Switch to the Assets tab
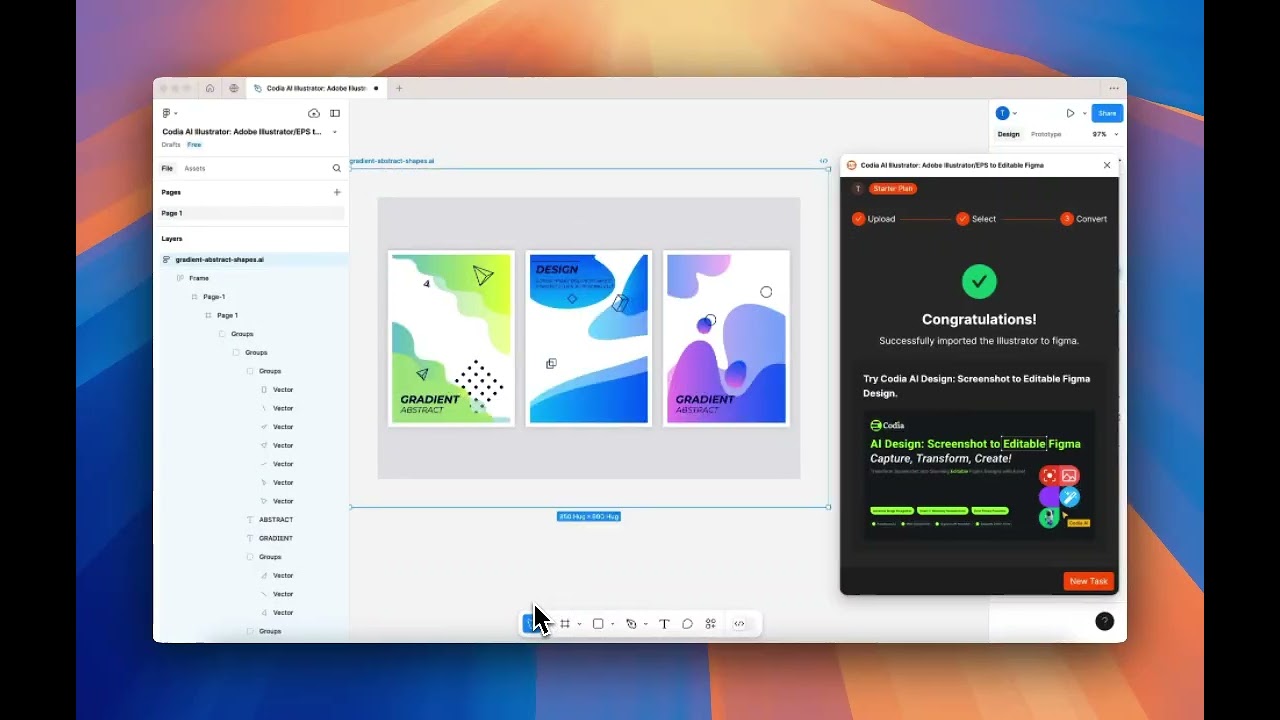The width and height of the screenshot is (1280, 720). coord(195,168)
